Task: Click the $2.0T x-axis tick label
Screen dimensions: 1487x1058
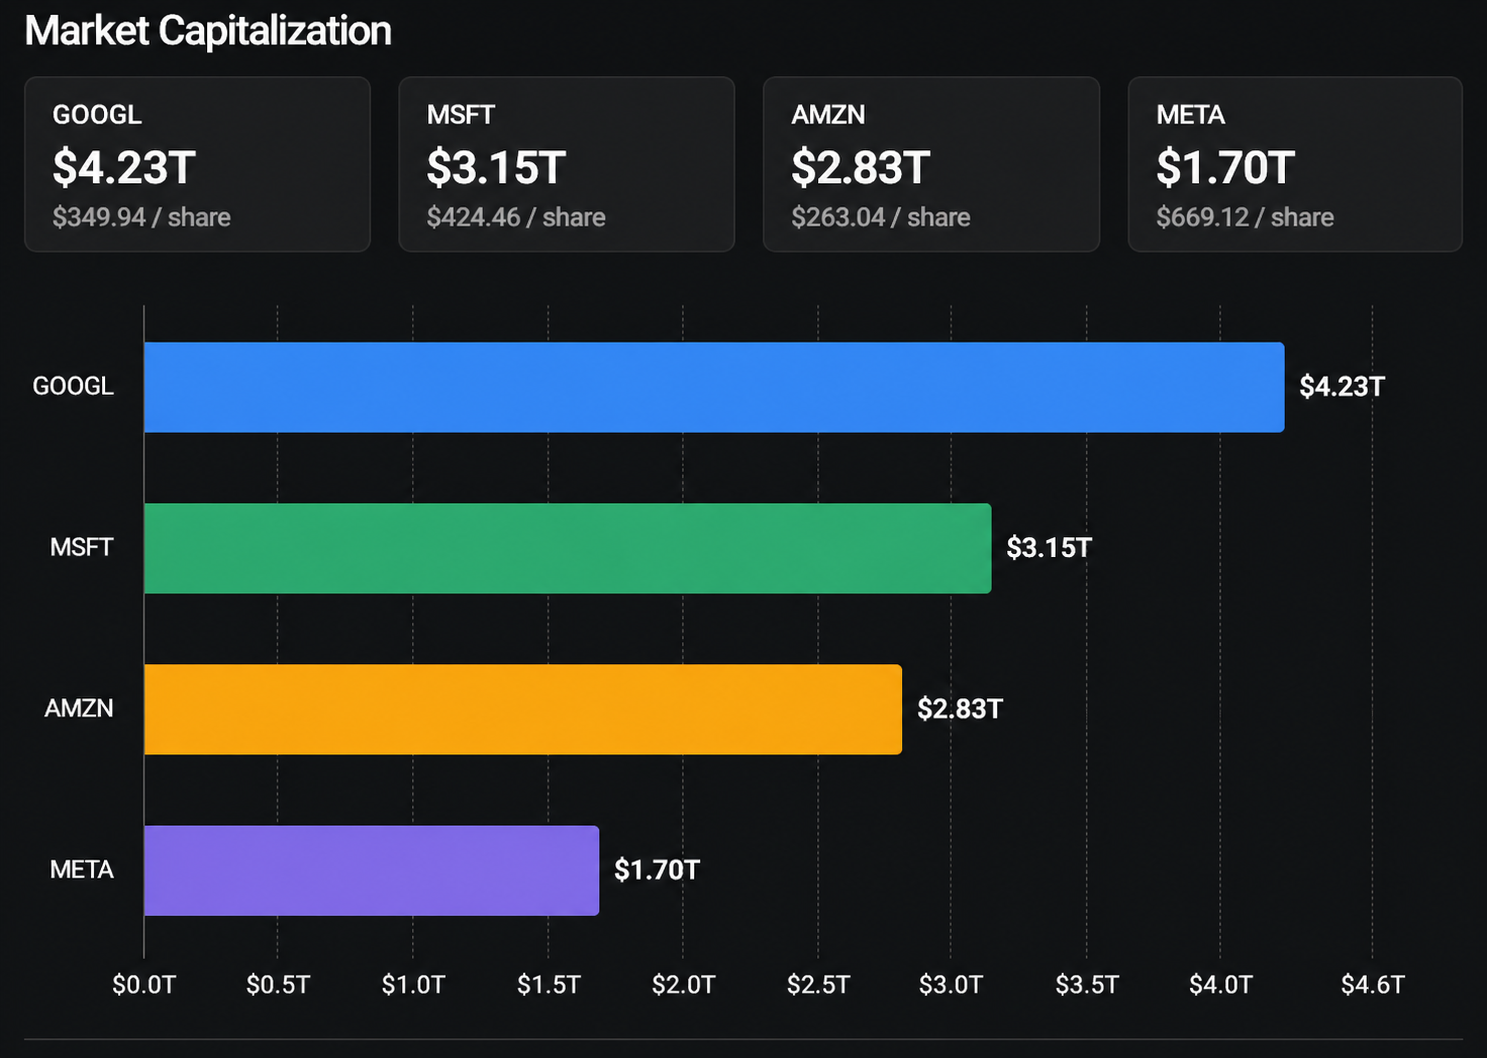Action: click(683, 985)
